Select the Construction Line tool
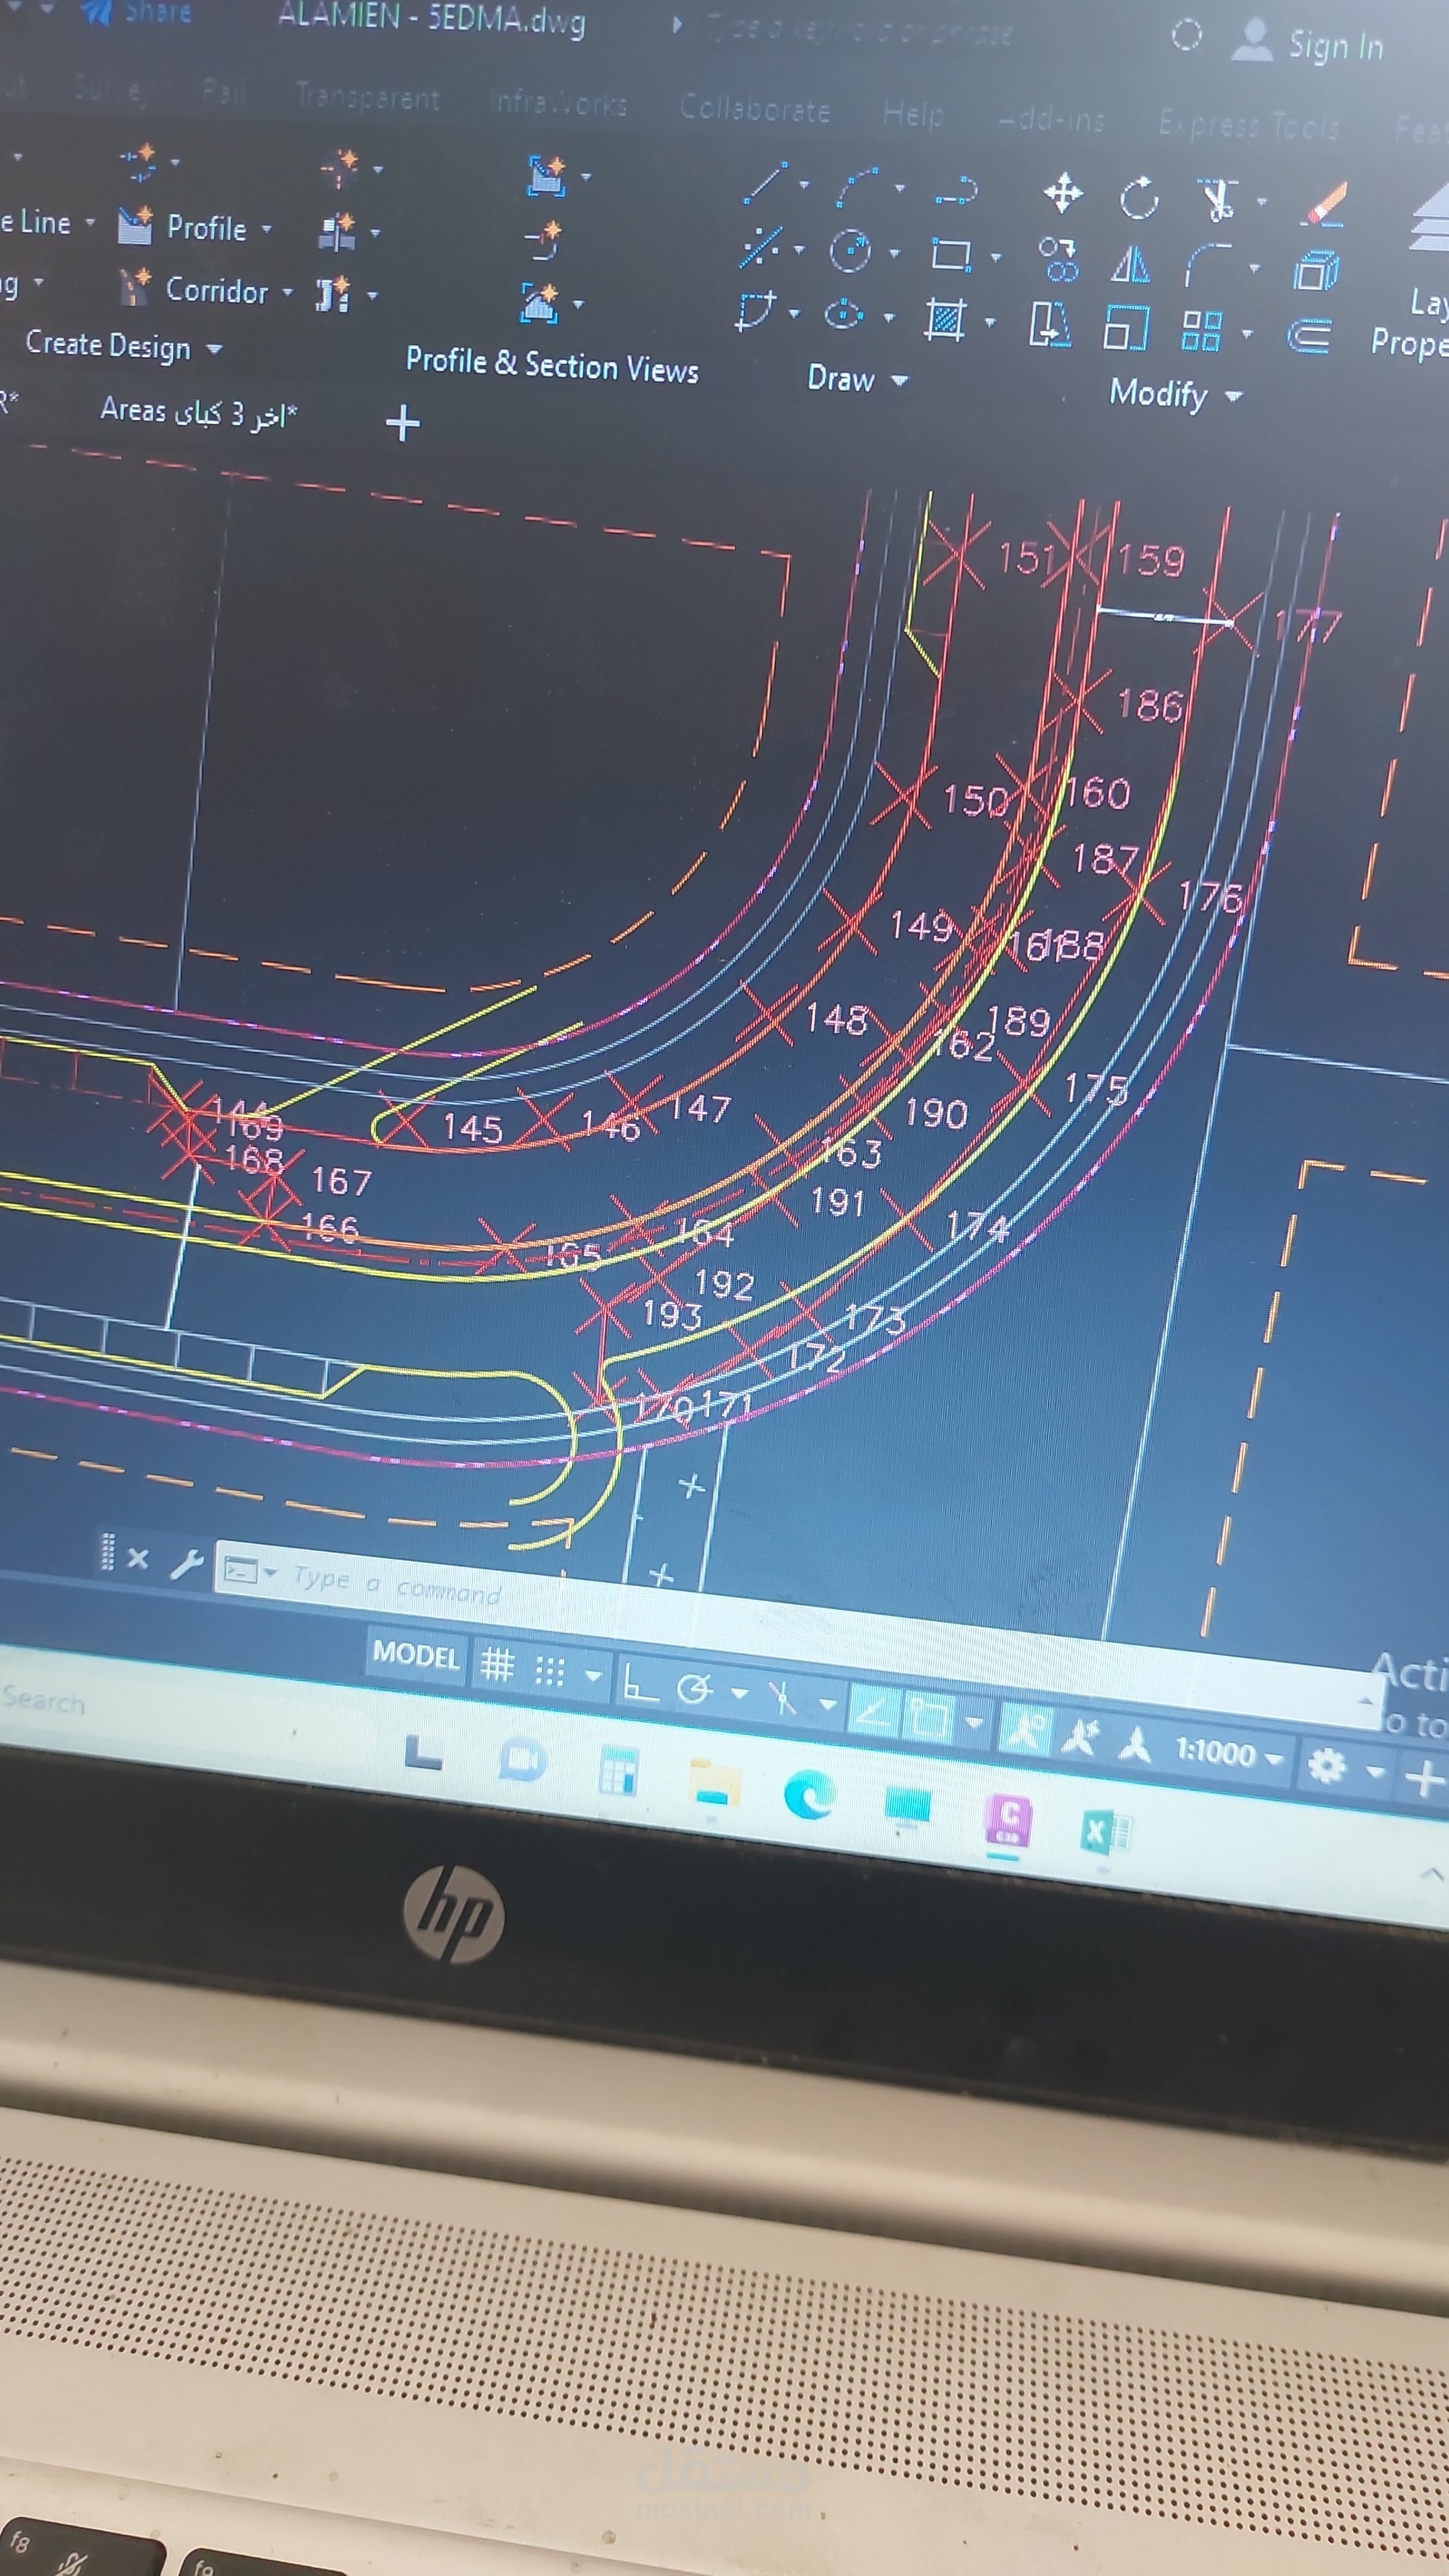The image size is (1449, 2576). pyautogui.click(x=761, y=247)
